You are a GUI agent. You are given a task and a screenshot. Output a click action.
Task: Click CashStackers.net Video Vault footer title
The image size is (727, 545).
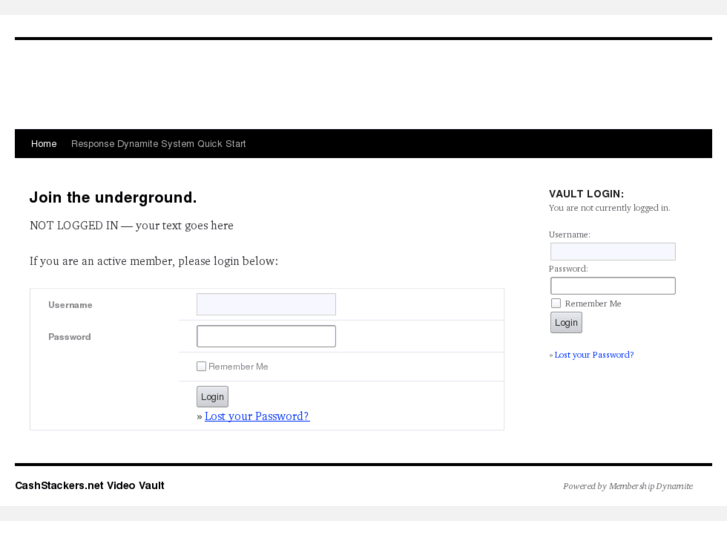[x=90, y=486]
